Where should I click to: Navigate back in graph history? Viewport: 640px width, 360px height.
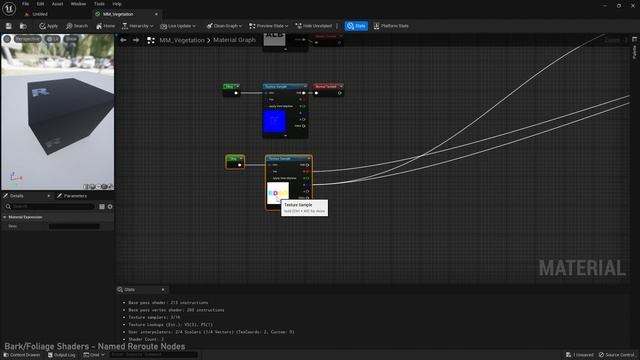[x=123, y=40]
